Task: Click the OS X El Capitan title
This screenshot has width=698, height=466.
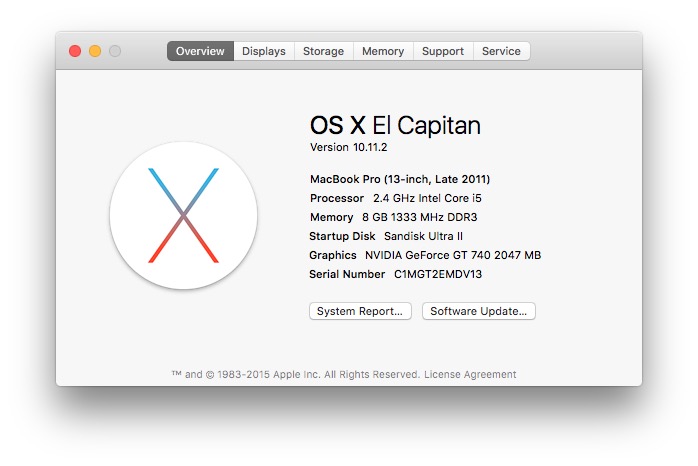Action: pyautogui.click(x=395, y=126)
